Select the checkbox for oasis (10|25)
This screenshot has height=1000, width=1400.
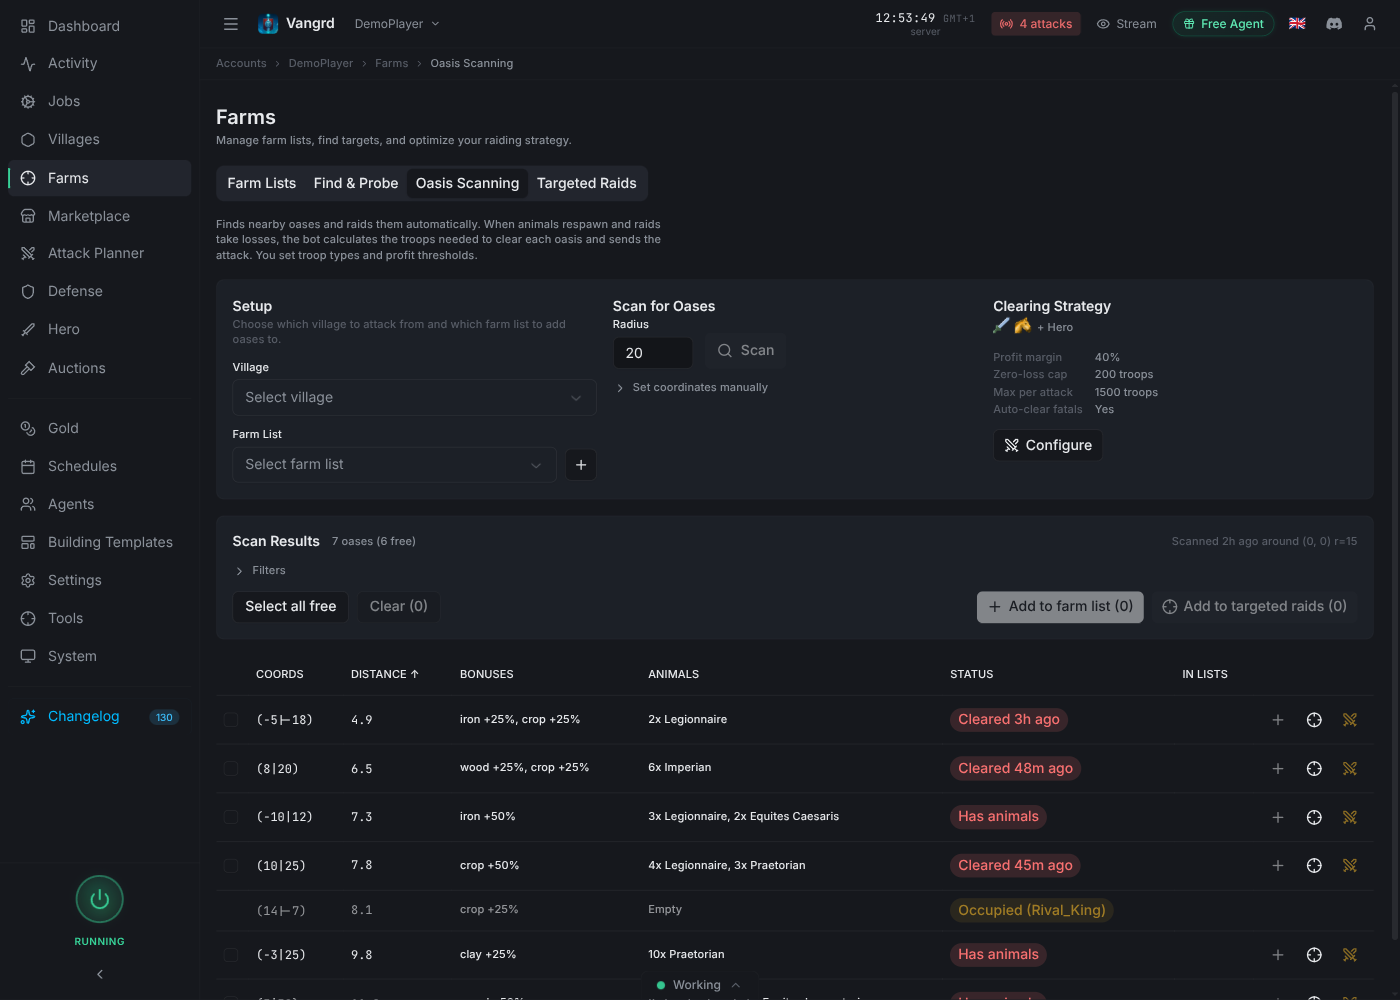click(231, 865)
